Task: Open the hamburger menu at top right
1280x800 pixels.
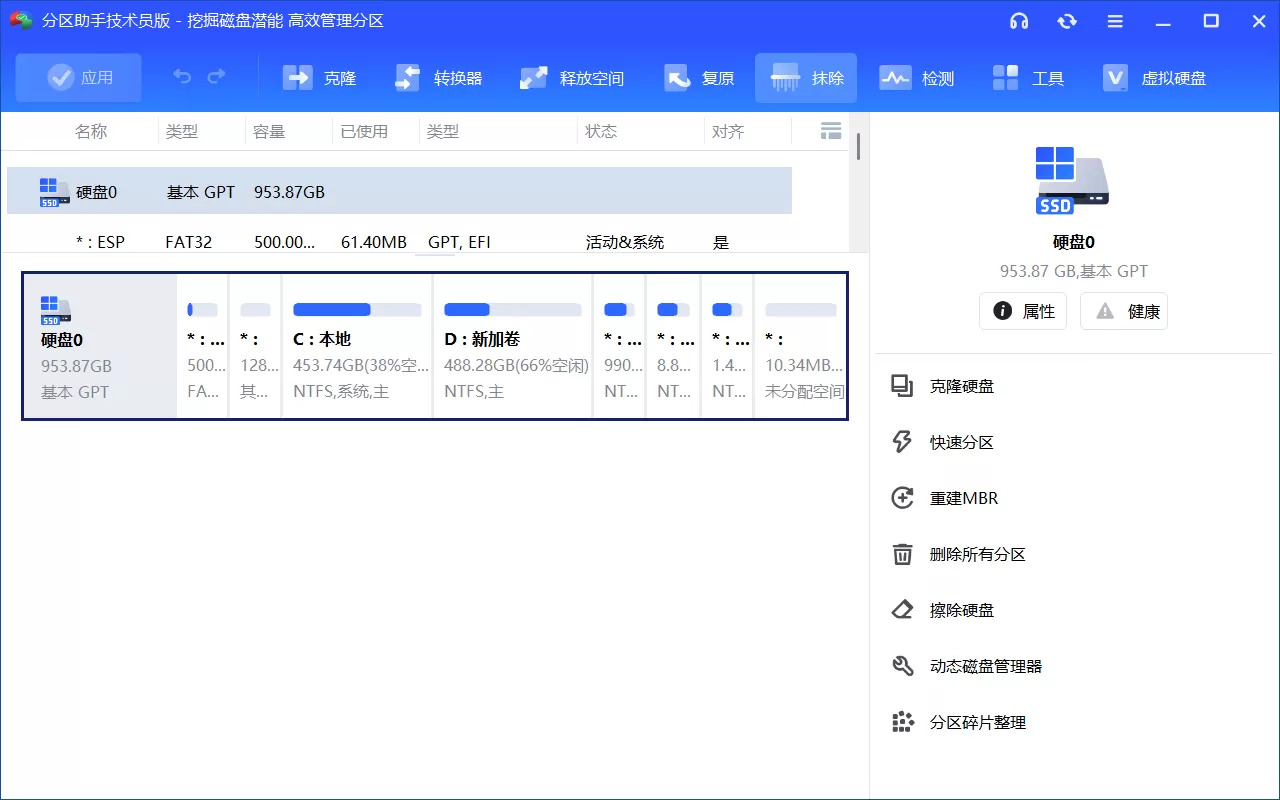Action: (x=1115, y=20)
